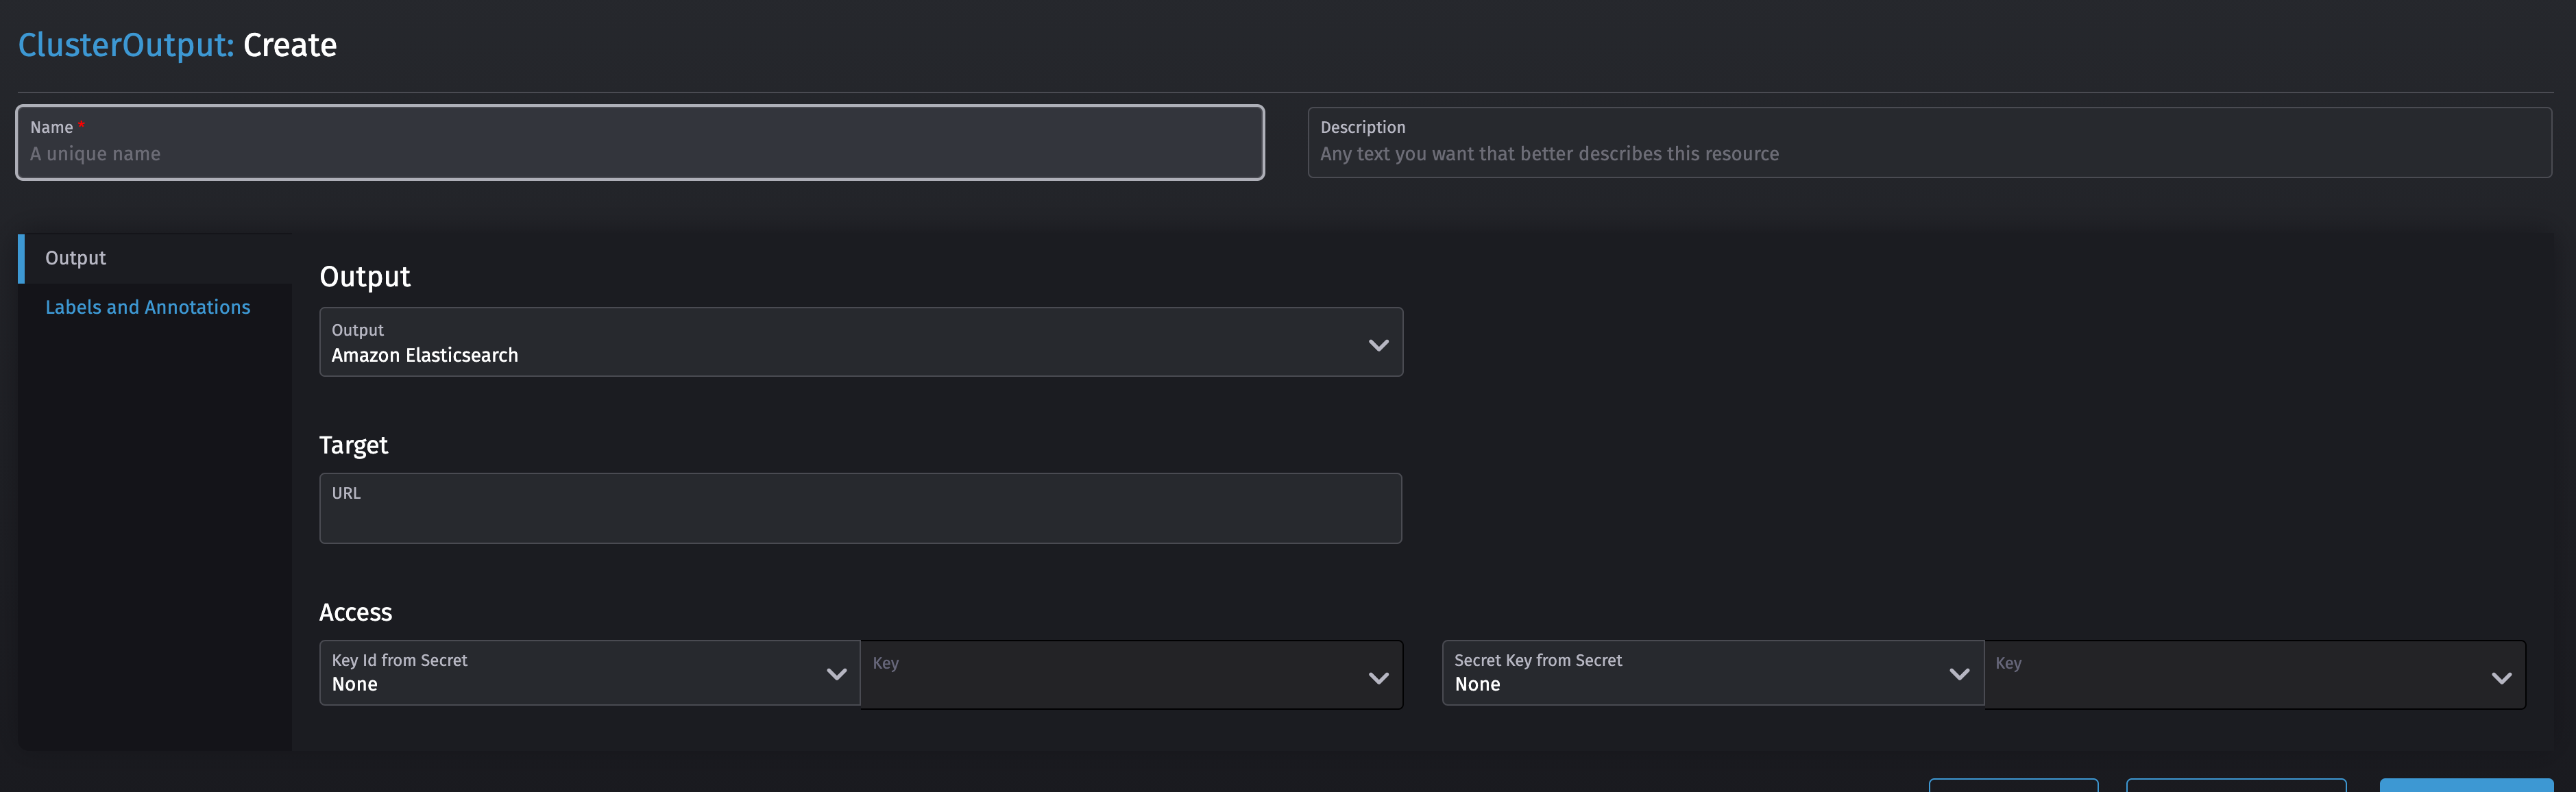The width and height of the screenshot is (2576, 792).
Task: Click the Output section heading
Action: [364, 277]
